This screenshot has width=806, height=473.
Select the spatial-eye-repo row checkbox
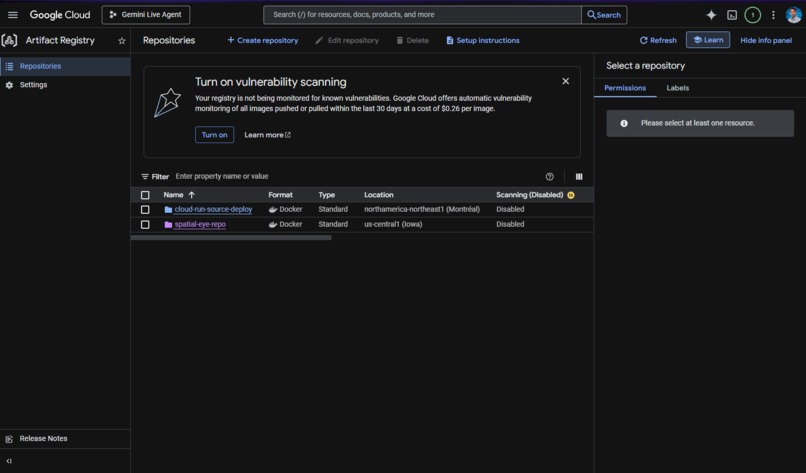(x=145, y=224)
